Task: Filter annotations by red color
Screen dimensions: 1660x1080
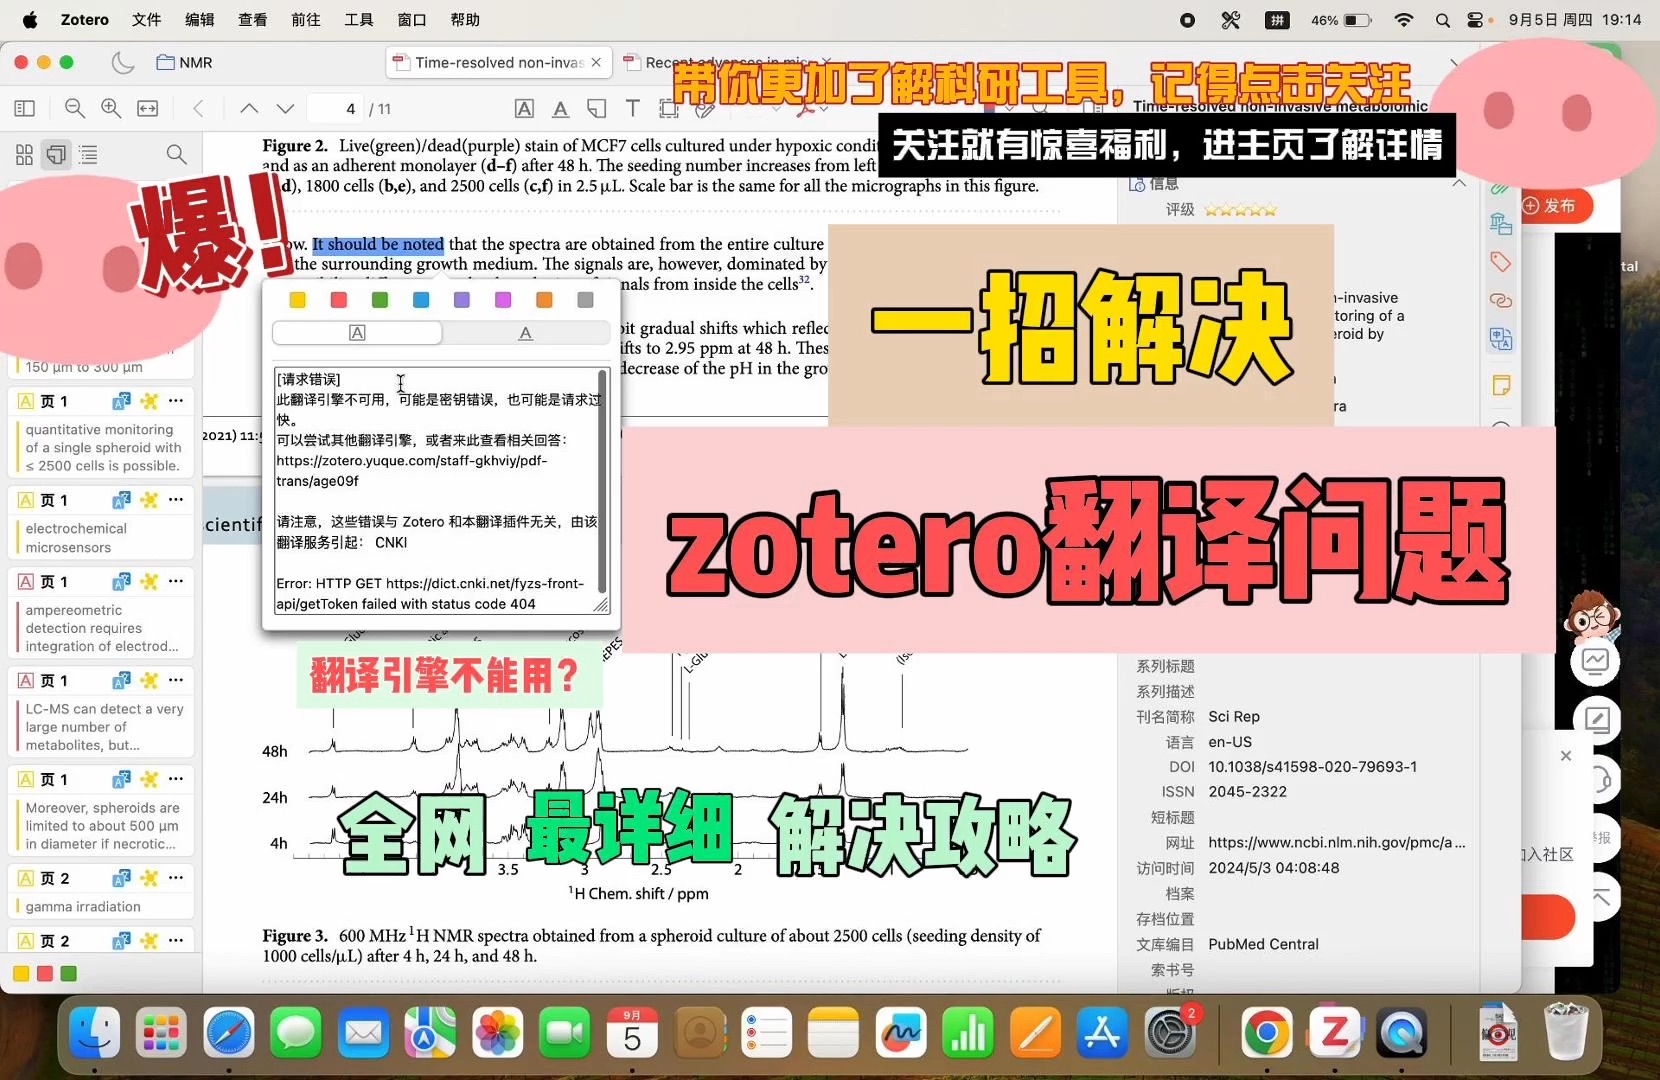Action: click(x=45, y=973)
